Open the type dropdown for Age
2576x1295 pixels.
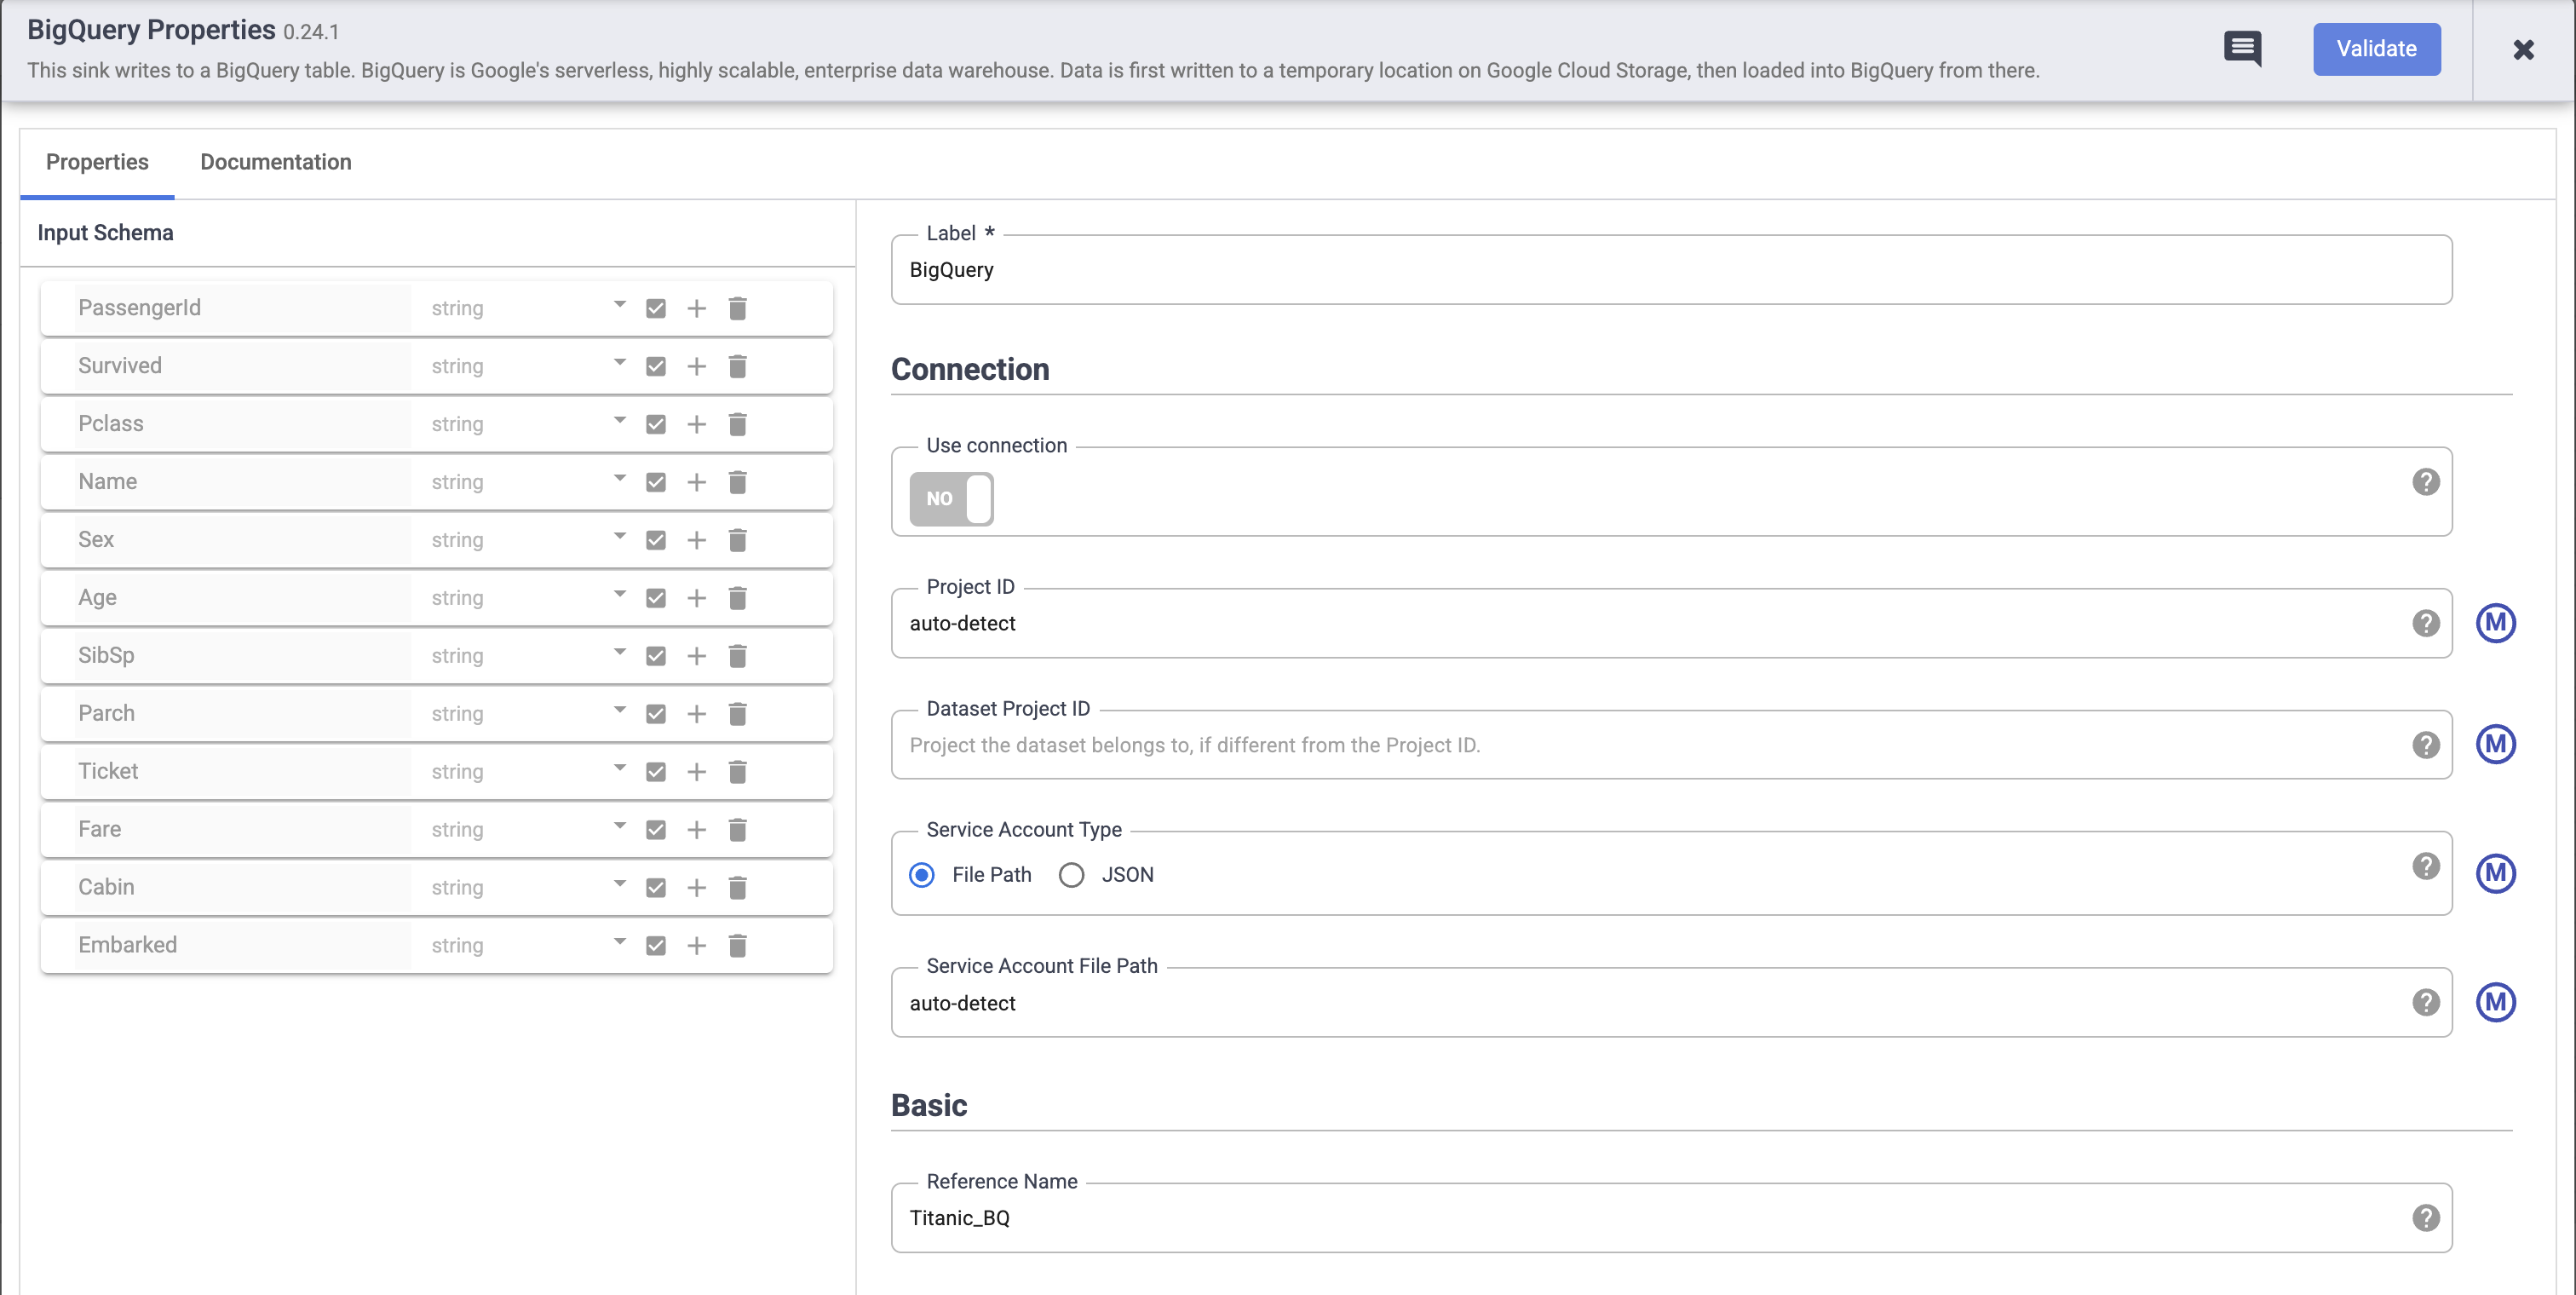618,597
